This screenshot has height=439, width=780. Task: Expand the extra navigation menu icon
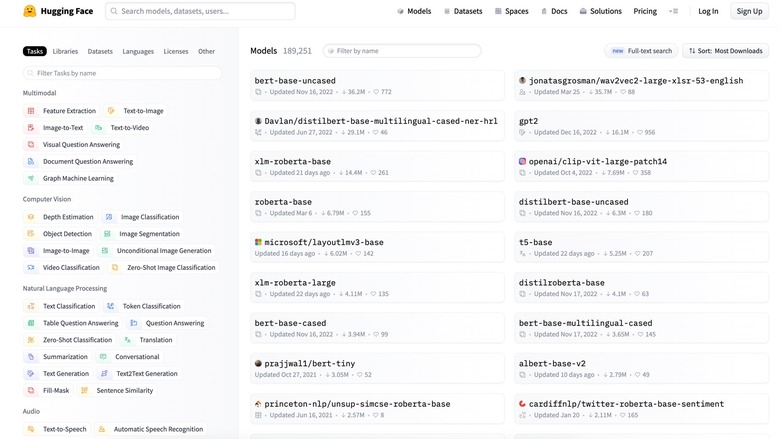(x=674, y=11)
